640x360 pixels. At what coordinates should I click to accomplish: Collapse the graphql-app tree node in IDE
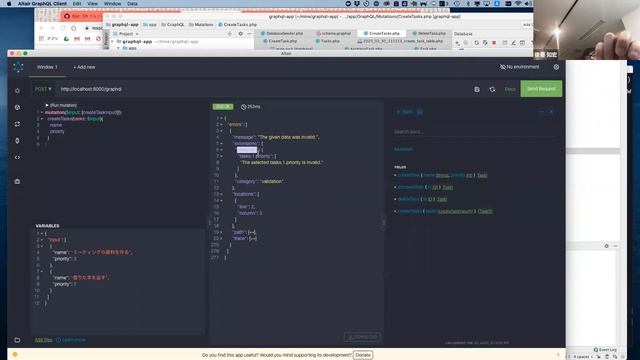pyautogui.click(x=113, y=42)
